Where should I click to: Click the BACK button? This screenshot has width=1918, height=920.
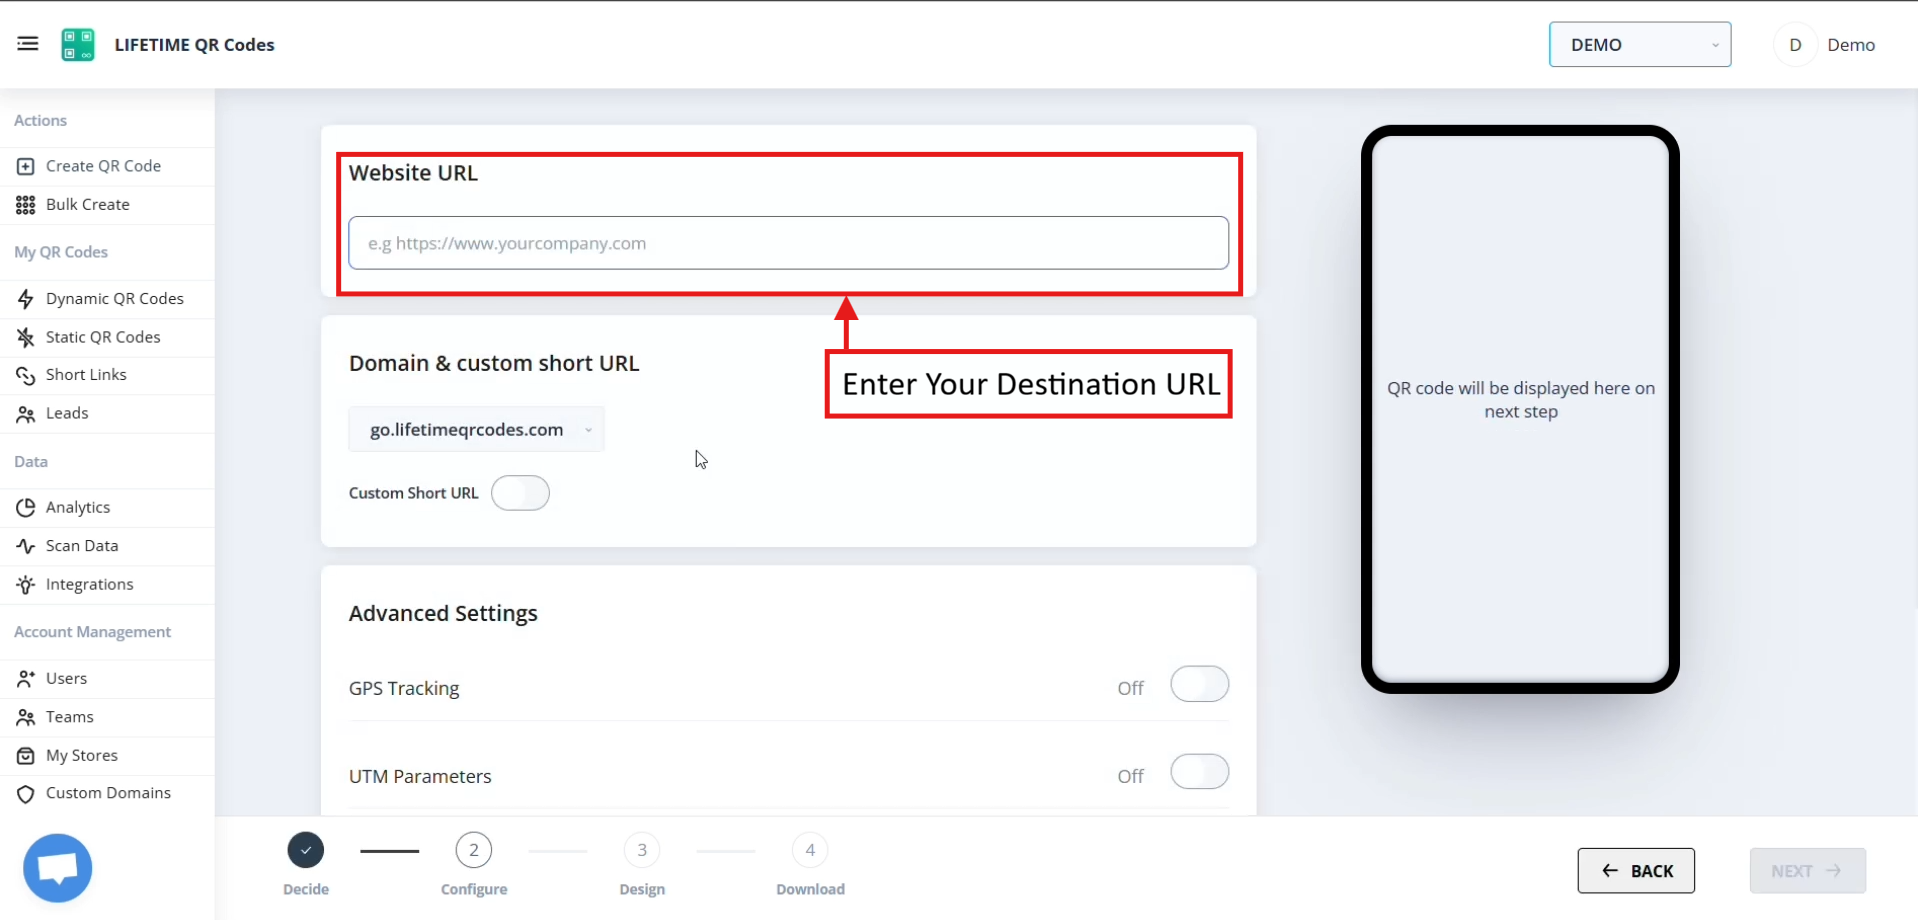tap(1635, 870)
